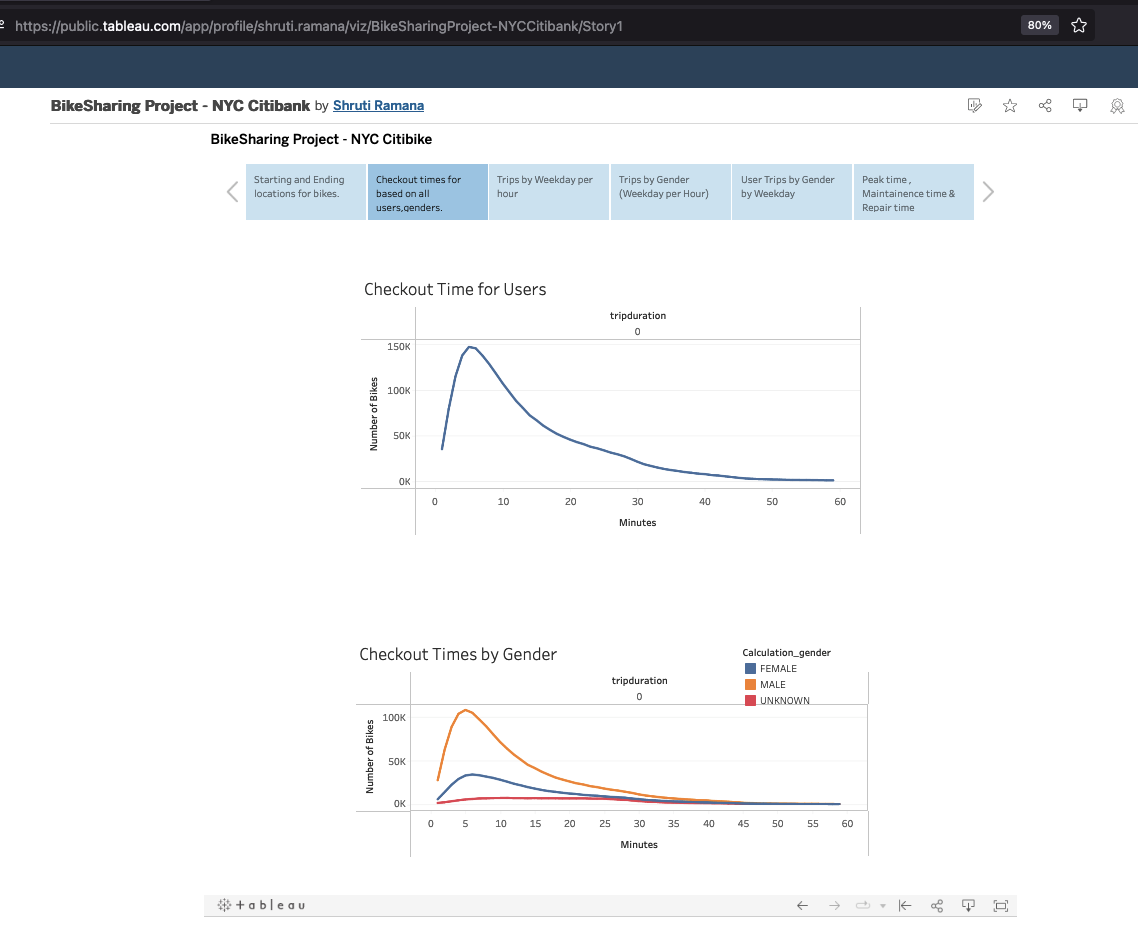The height and width of the screenshot is (938, 1138).
Task: Click the BikeSharing Project - NYC Citibank heading
Action: (180, 105)
